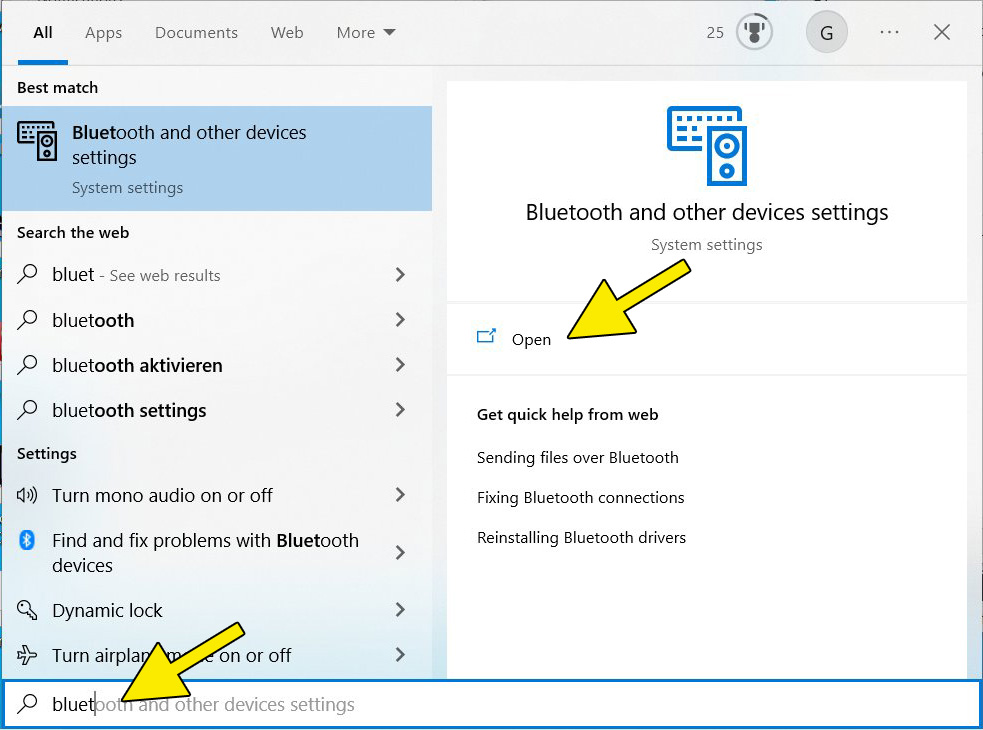Viewport: 983px width, 730px height.
Task: Expand the More filter dropdown
Action: [366, 33]
